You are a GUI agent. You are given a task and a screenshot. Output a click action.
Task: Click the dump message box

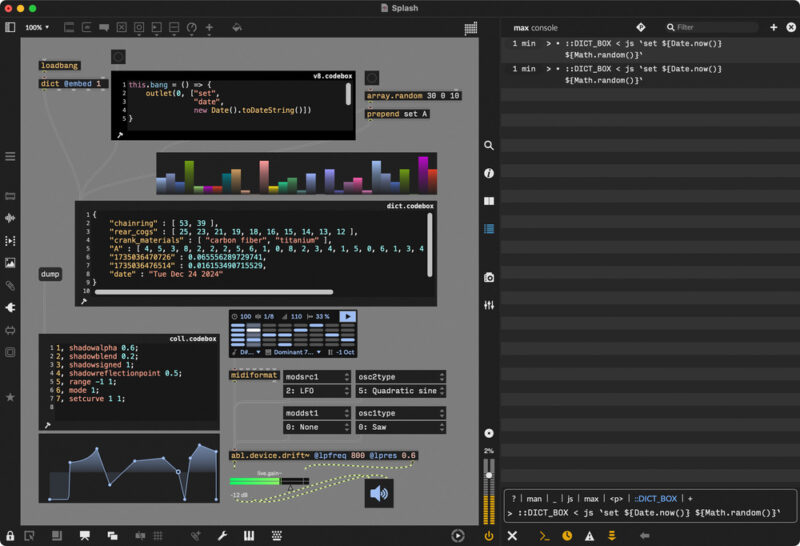(50, 274)
